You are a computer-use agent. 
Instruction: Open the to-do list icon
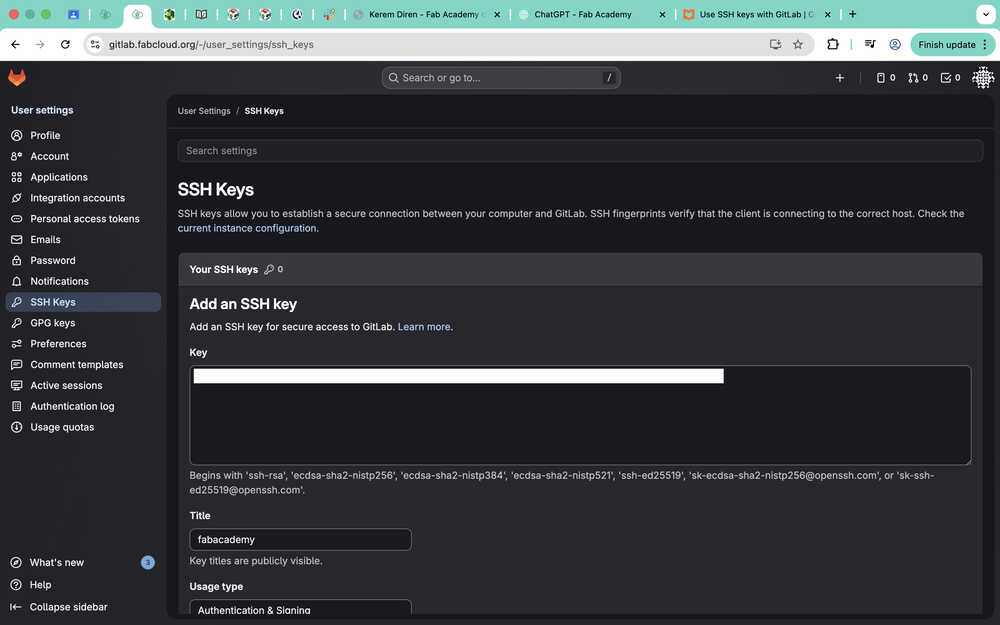click(x=950, y=78)
